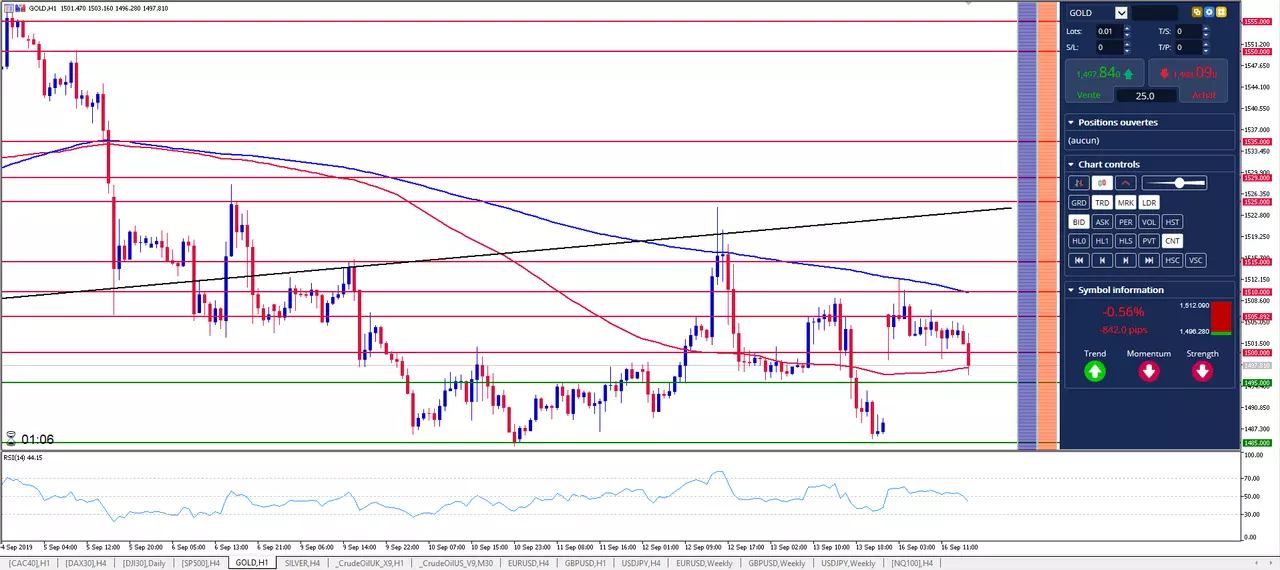Toggle the VOL volumes button
The width and height of the screenshot is (1280, 570).
pyautogui.click(x=1149, y=222)
